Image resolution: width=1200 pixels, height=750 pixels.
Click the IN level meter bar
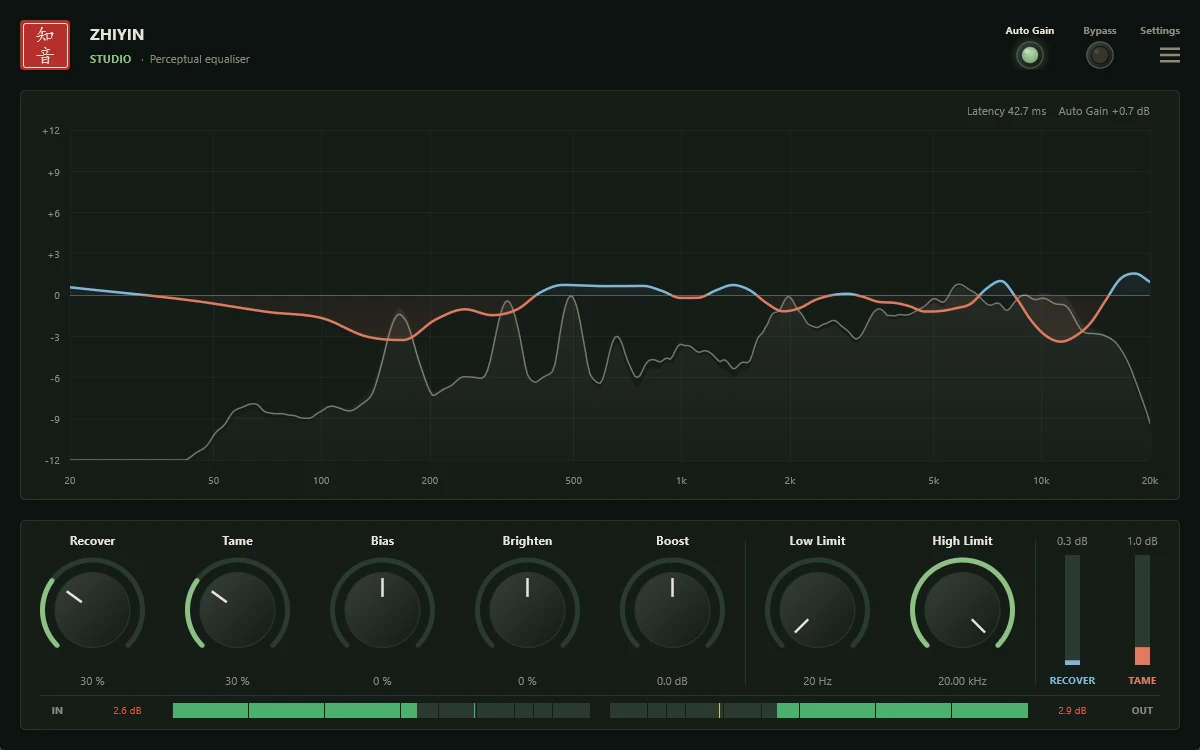pyautogui.click(x=381, y=710)
